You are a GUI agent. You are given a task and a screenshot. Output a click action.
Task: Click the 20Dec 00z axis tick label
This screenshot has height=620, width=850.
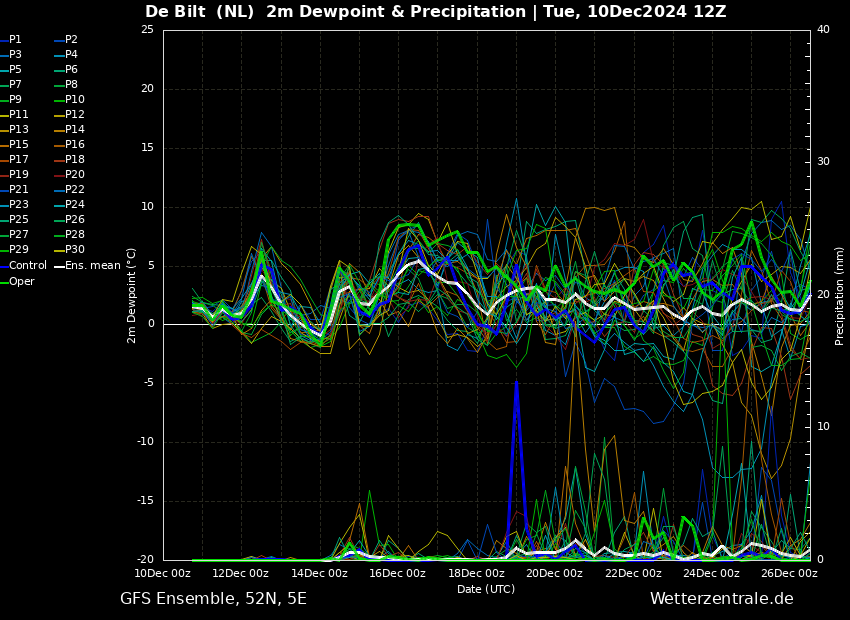555,573
